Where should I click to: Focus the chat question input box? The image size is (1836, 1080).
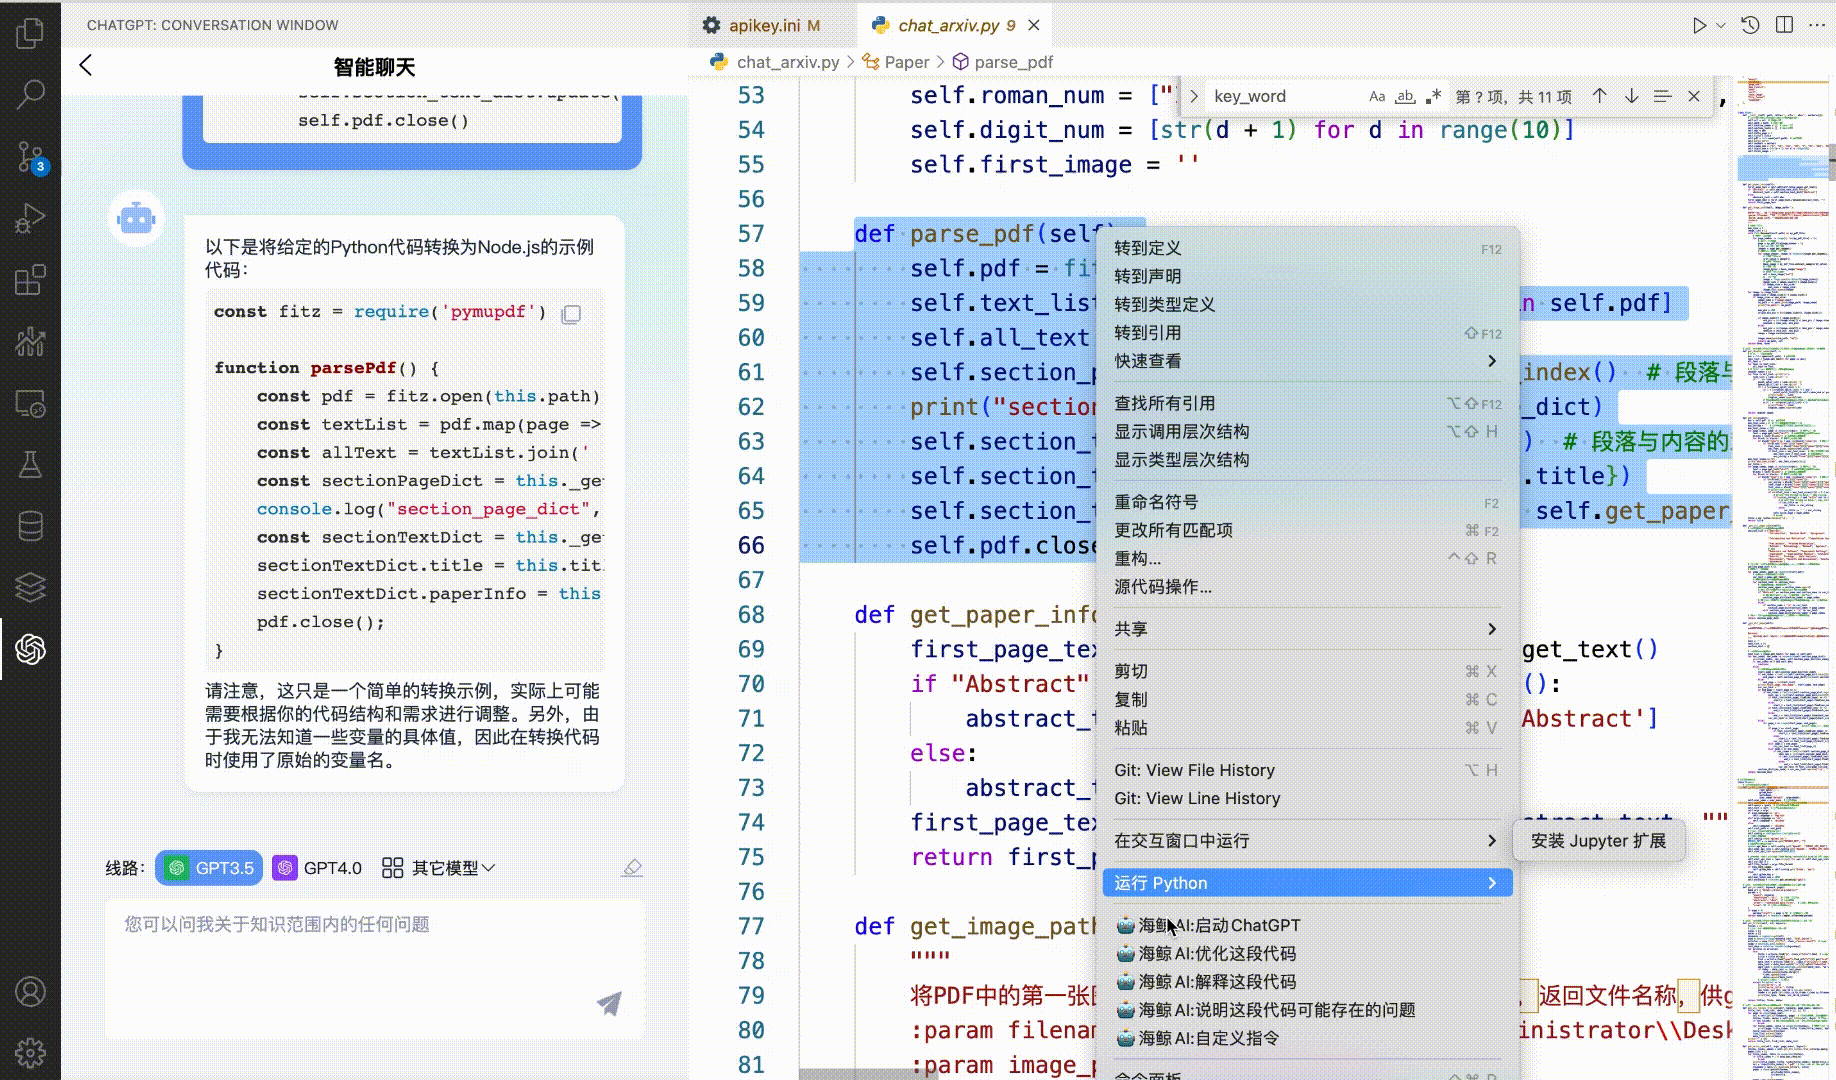375,969
